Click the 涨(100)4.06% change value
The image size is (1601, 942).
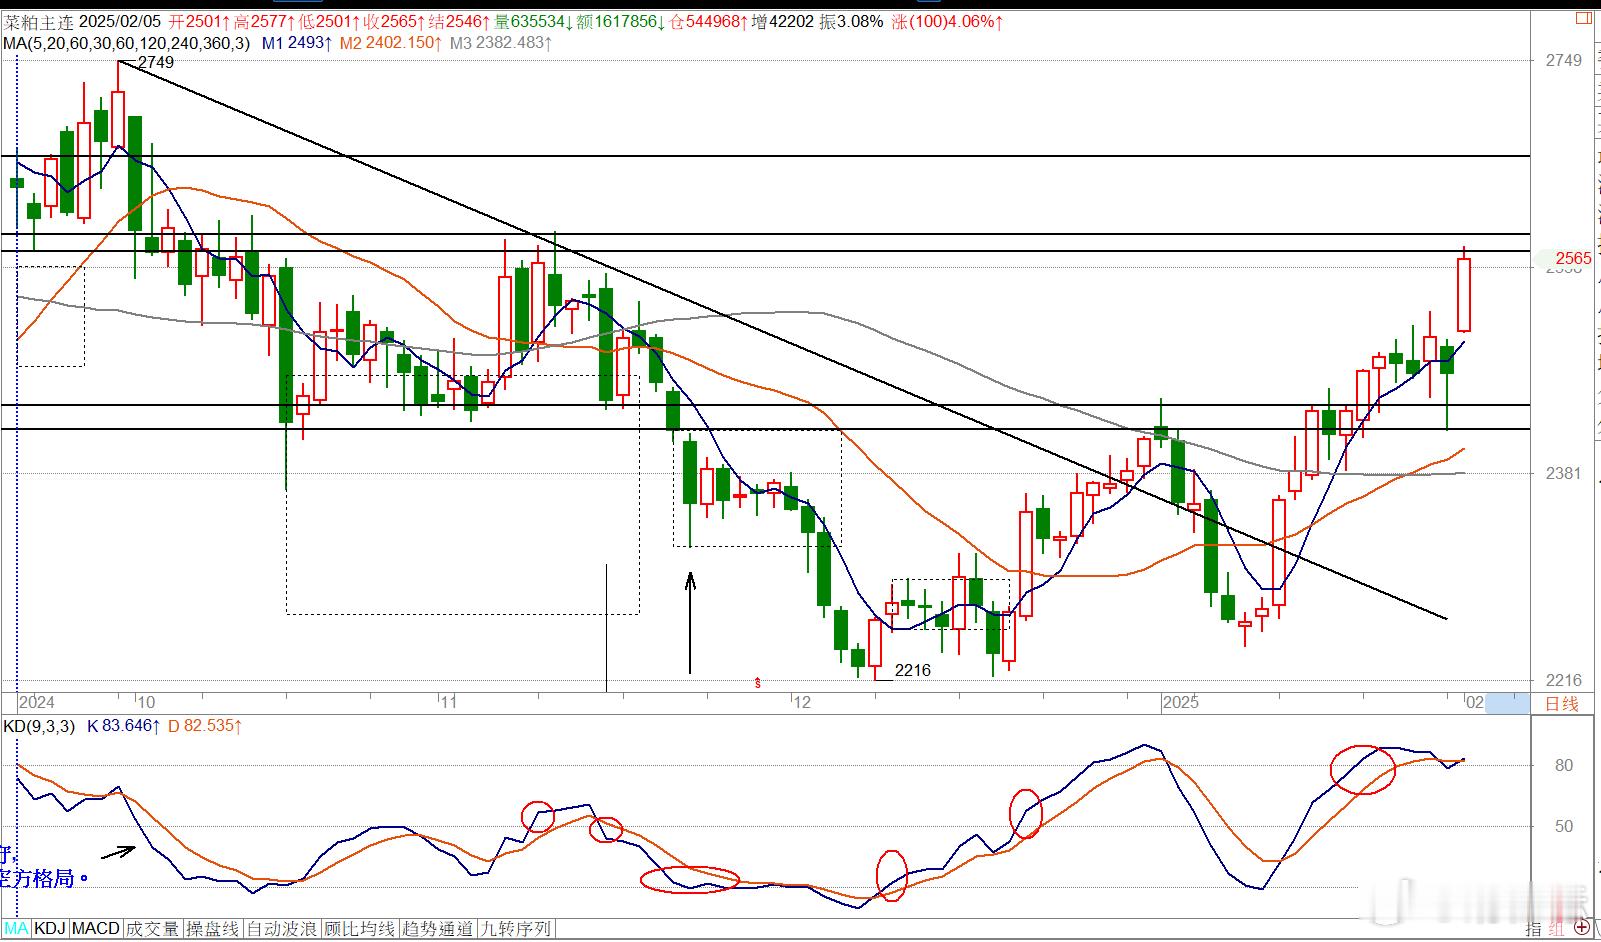[948, 21]
